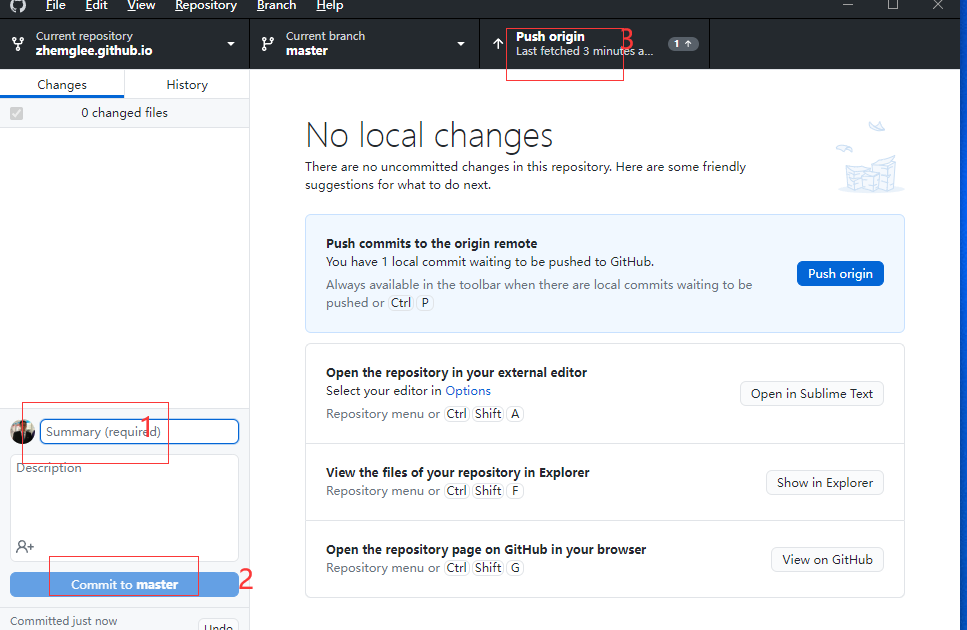Click Show in Explorer button
Viewport: 967px width, 630px height.
tap(825, 483)
